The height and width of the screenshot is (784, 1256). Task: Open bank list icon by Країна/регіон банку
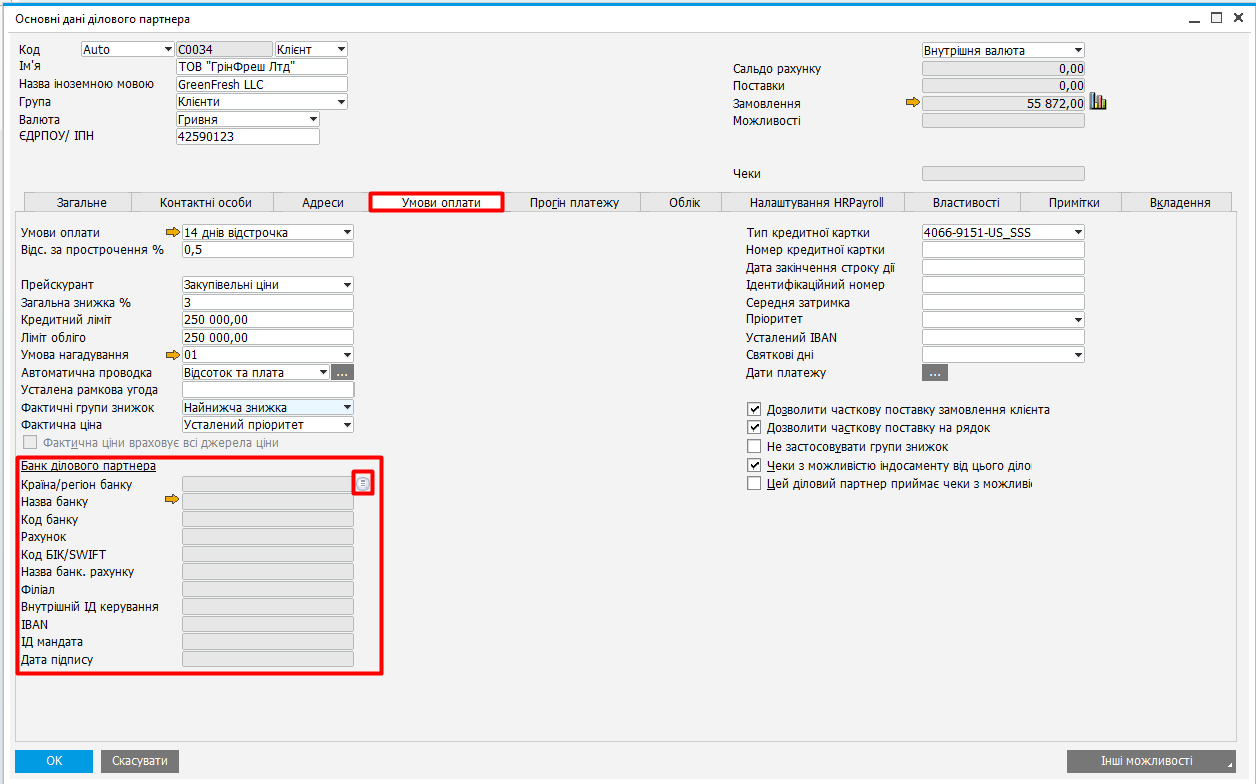pos(364,484)
